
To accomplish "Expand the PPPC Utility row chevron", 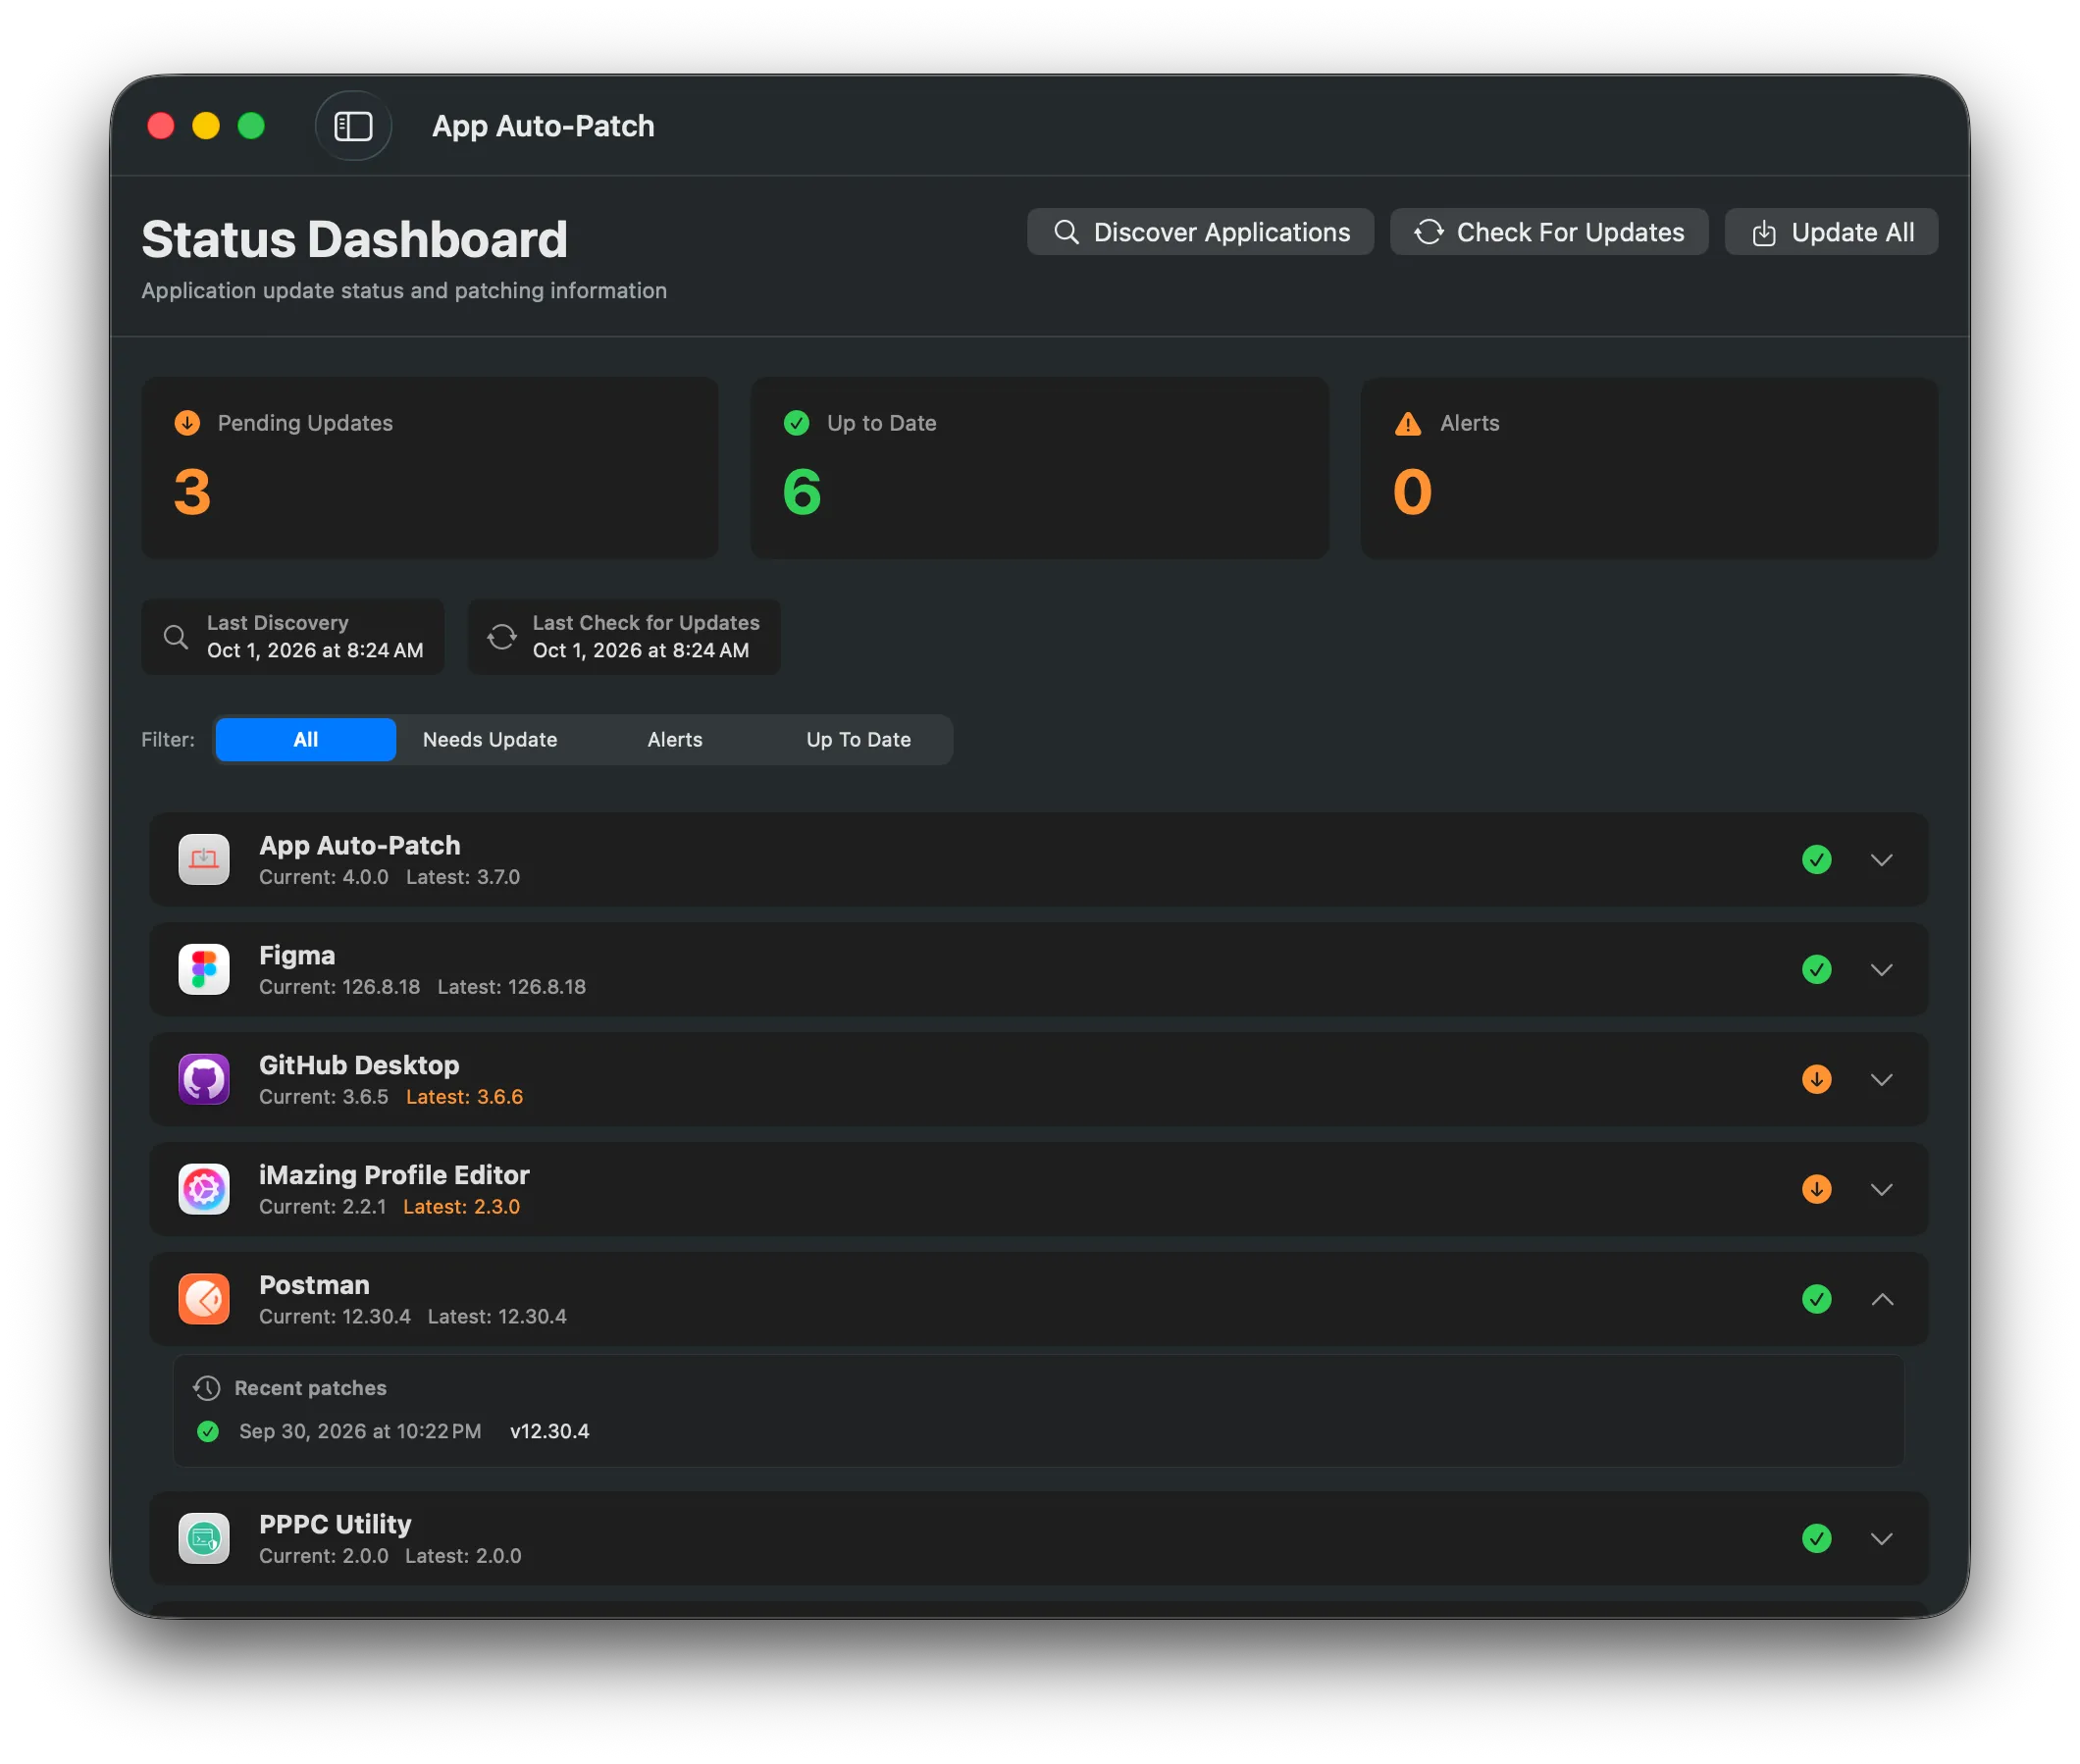I will (1882, 1539).
